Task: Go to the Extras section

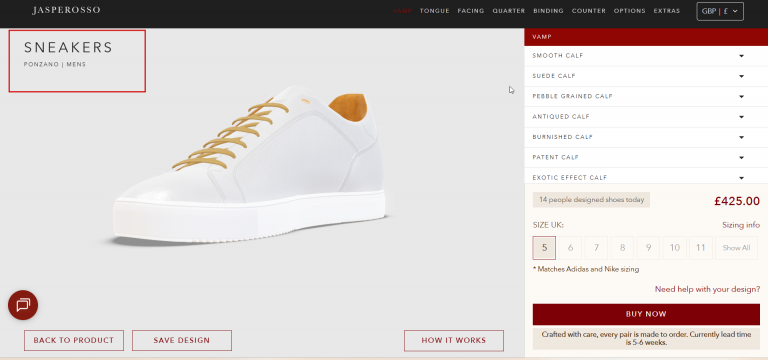Action: coord(667,11)
